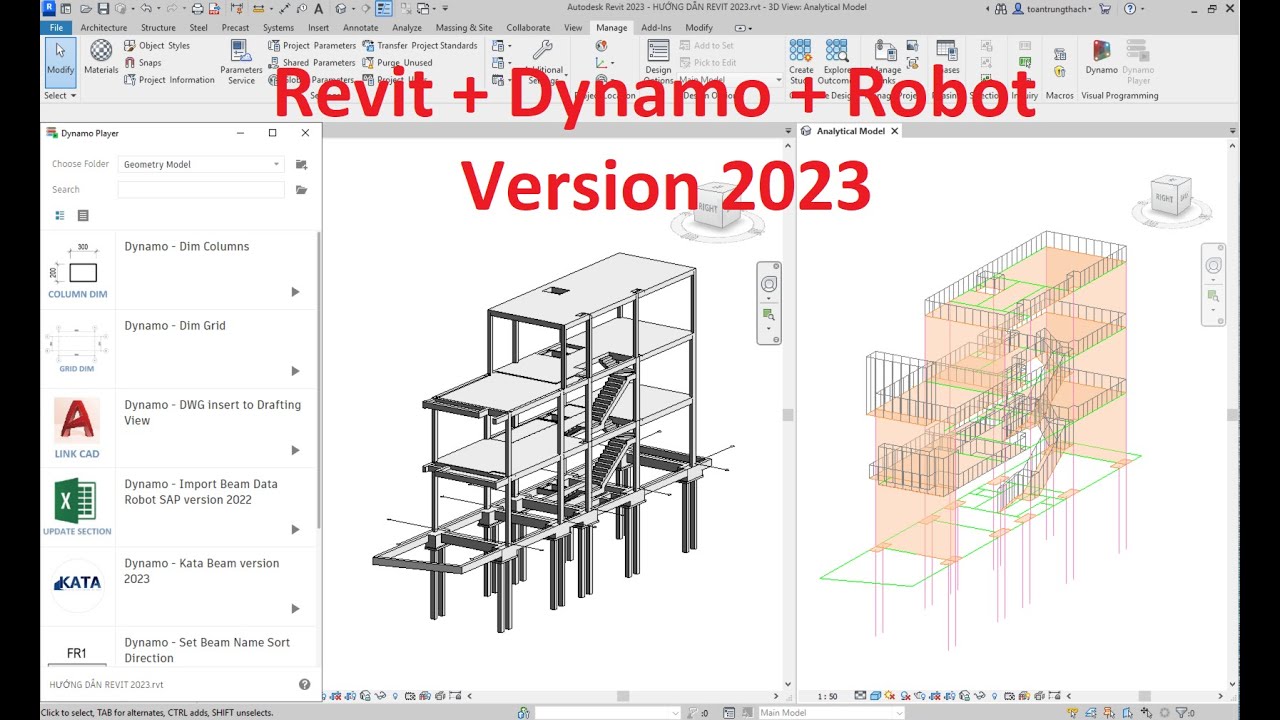1280x720 pixels.
Task: Run Dynamo - DWG insert to Drafting View
Action: click(x=295, y=450)
